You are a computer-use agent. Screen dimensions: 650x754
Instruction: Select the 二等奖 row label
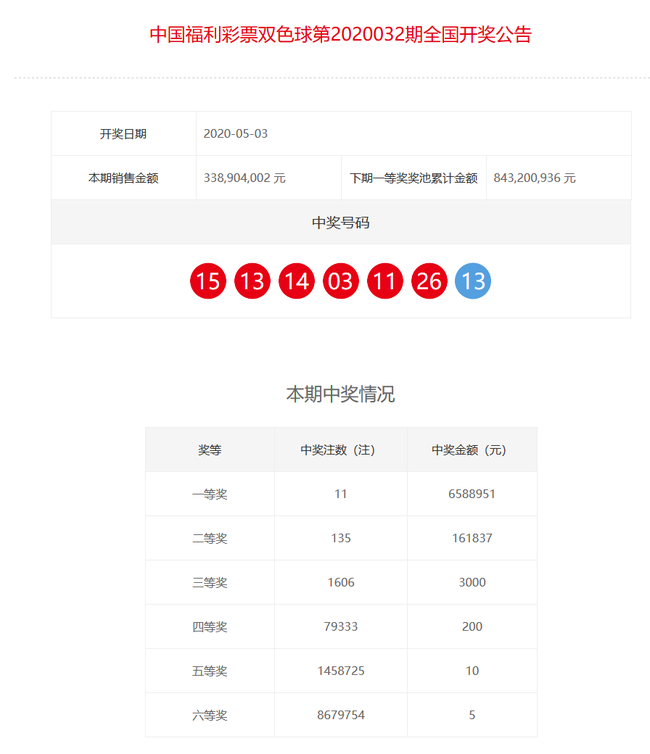pos(210,538)
